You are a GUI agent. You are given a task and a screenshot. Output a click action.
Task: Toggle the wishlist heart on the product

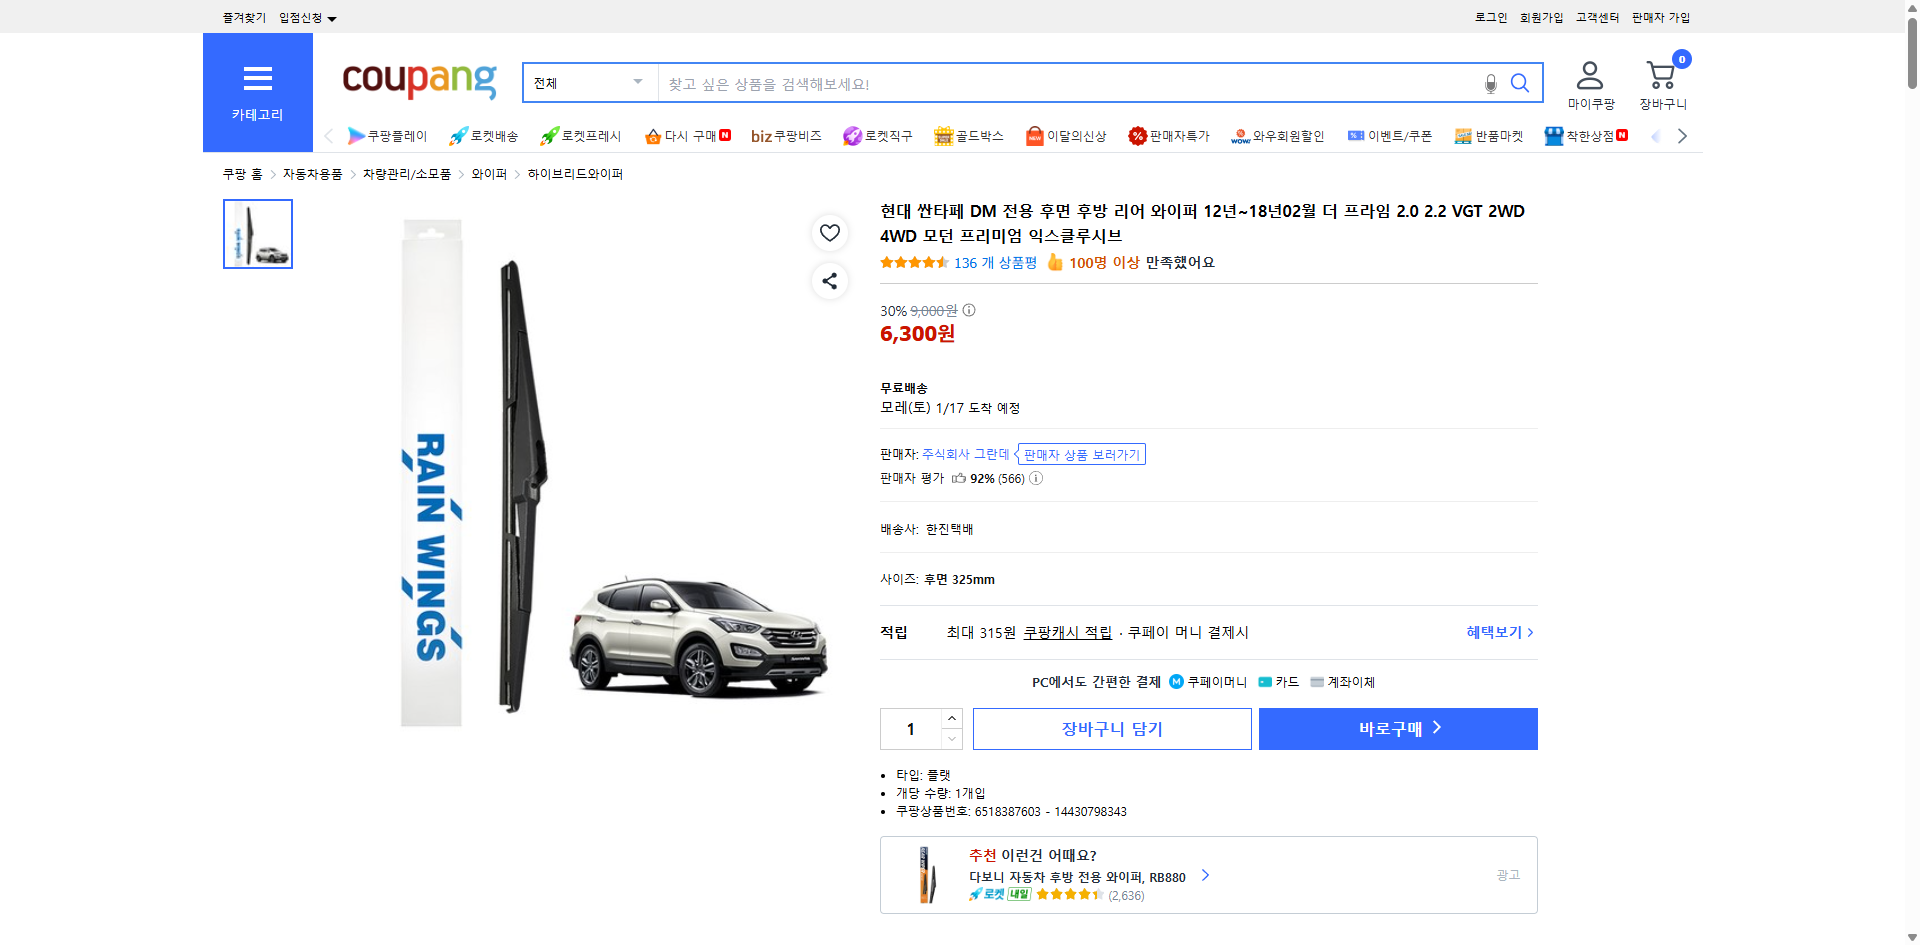[x=829, y=233]
